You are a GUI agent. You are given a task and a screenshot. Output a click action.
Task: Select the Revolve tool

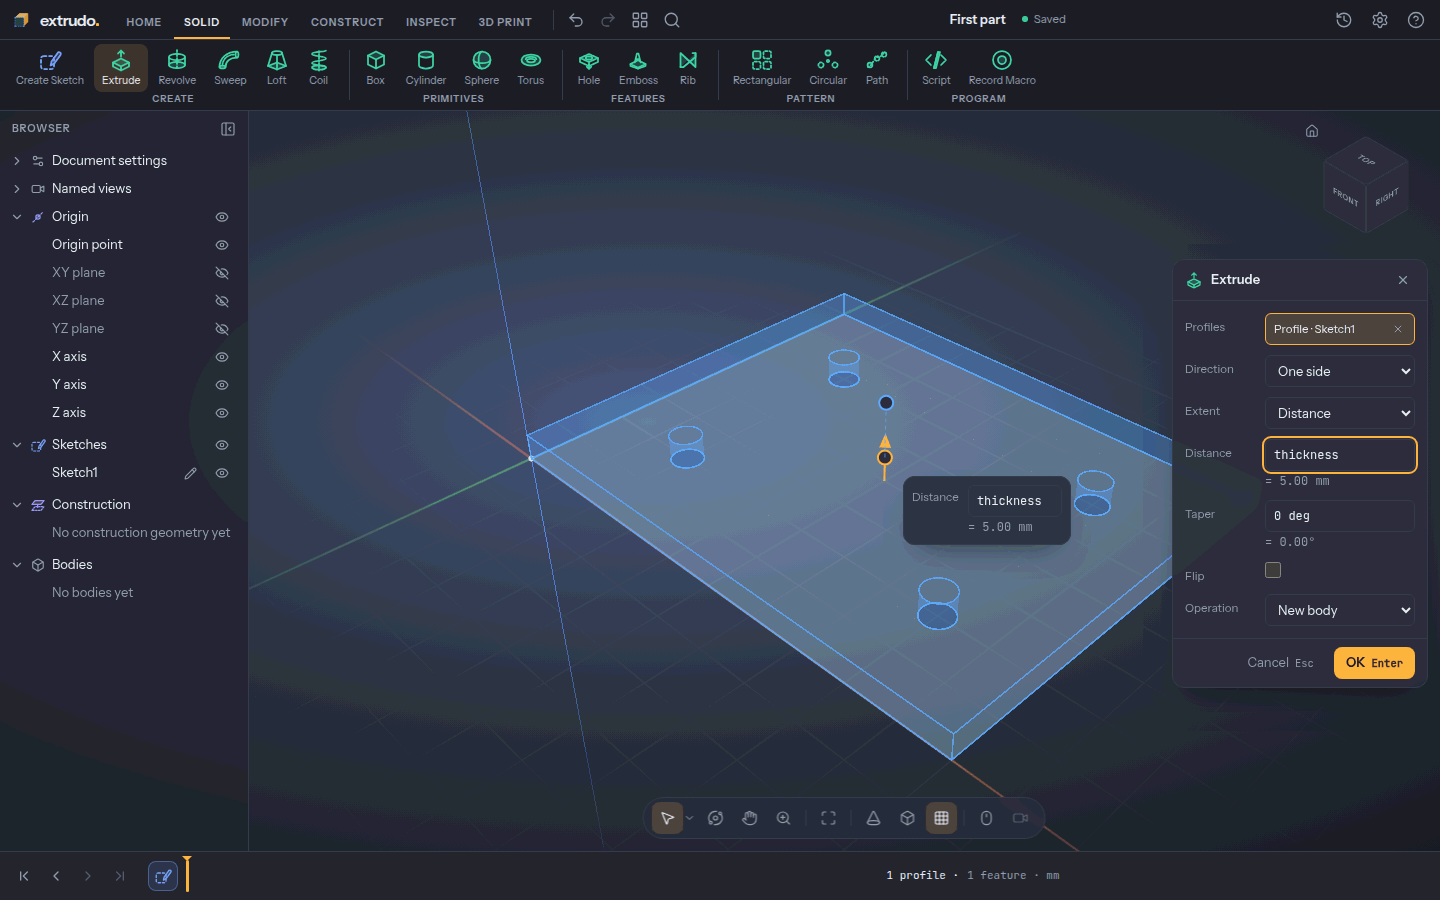click(x=177, y=68)
